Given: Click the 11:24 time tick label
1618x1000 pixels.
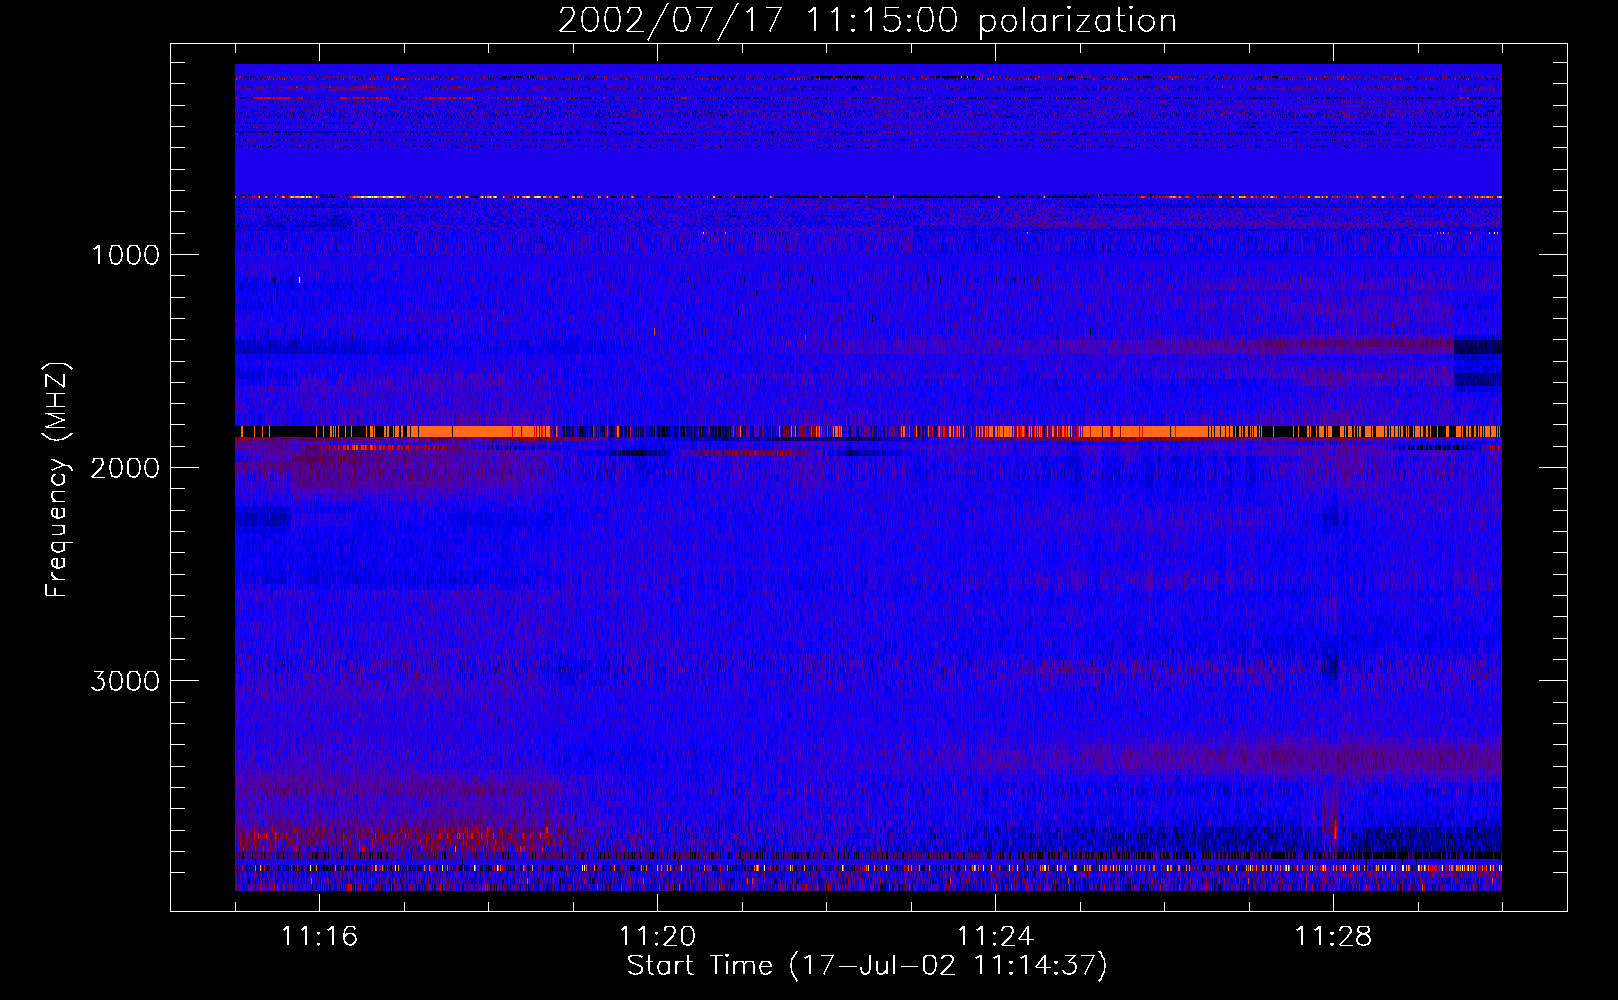Looking at the screenshot, I should click(x=995, y=936).
